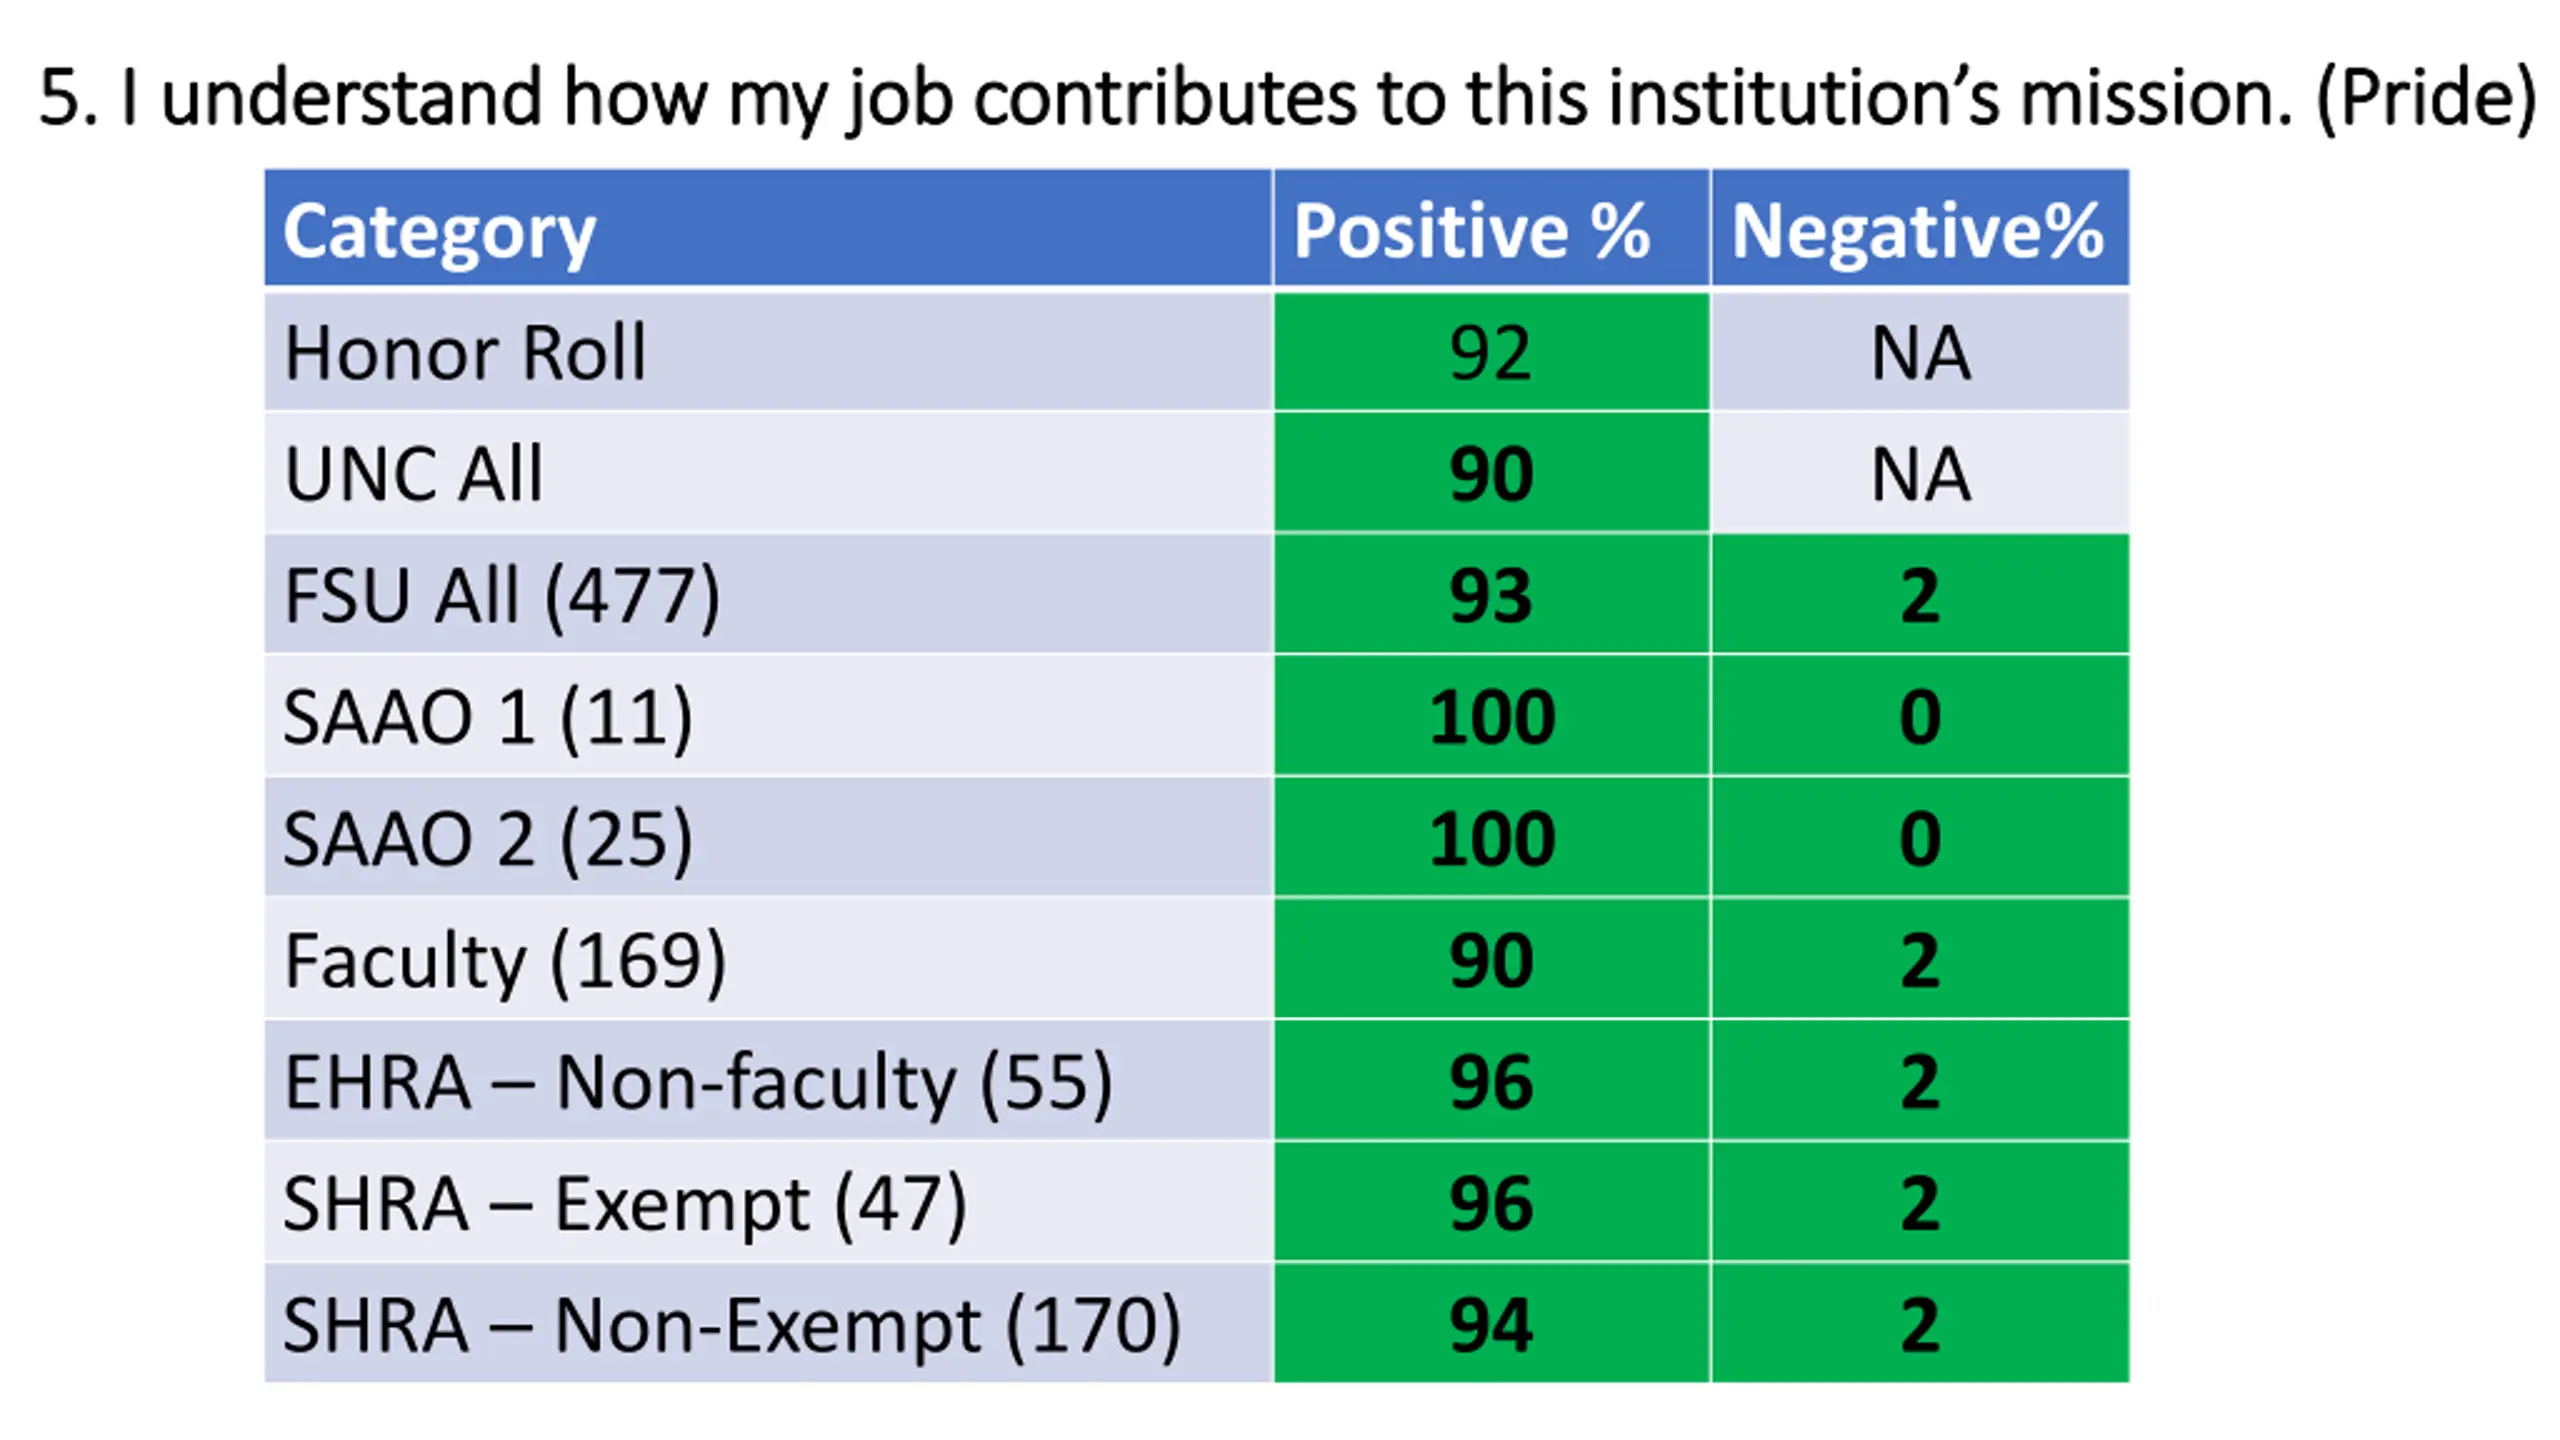
Task: Click the slide title about institution's mission
Action: (x=1287, y=98)
